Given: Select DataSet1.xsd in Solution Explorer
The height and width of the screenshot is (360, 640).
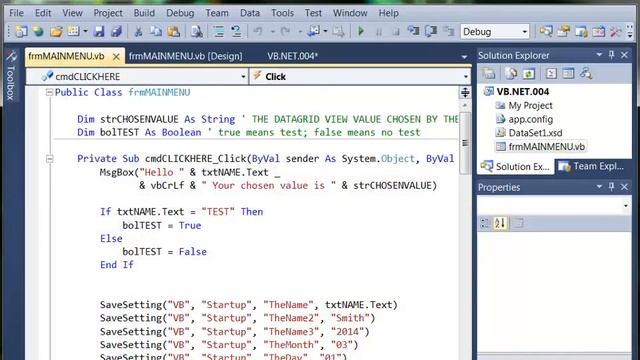Looking at the screenshot, I should click(x=535, y=133).
